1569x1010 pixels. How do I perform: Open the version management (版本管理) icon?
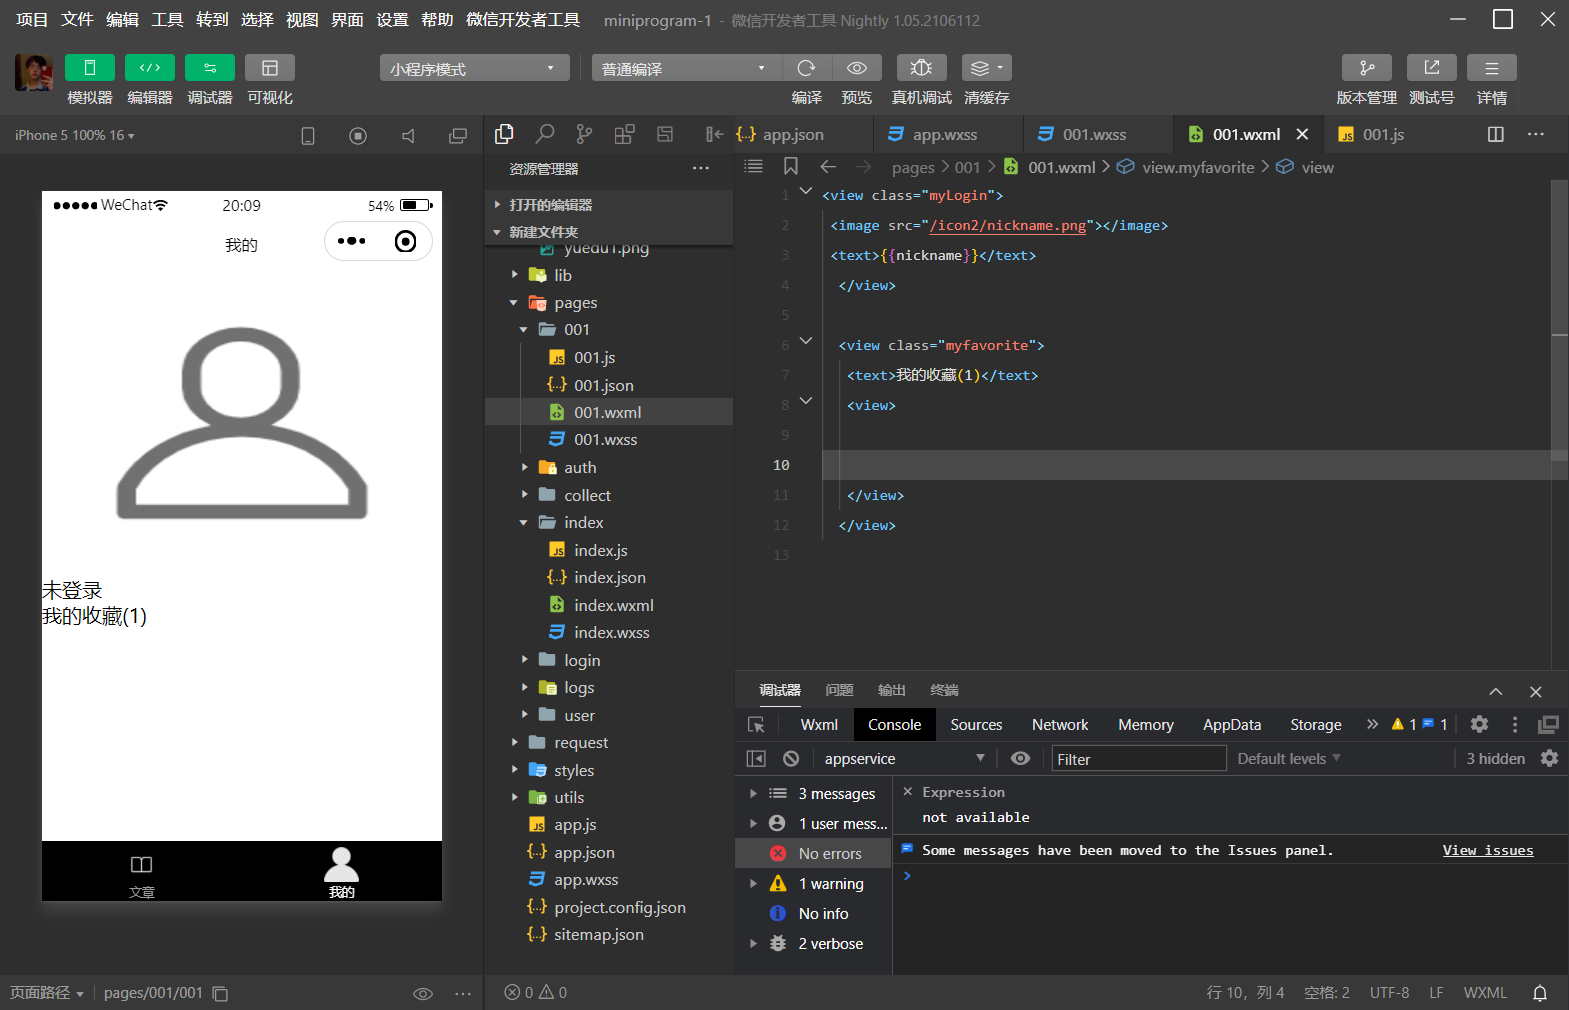(1366, 68)
